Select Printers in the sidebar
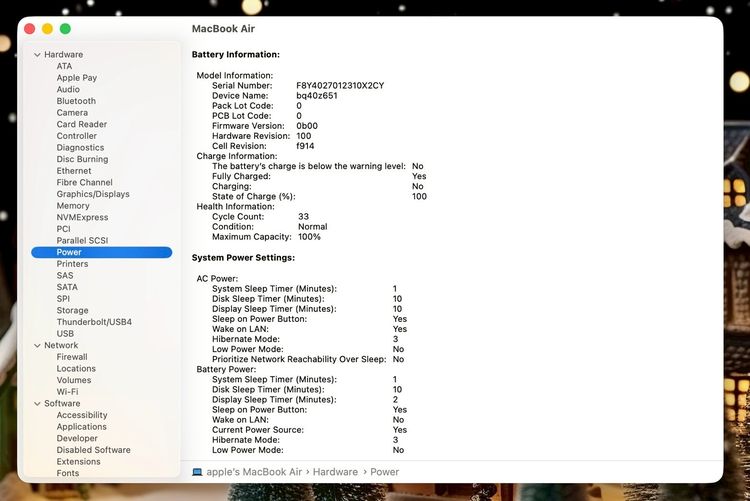The height and width of the screenshot is (501, 750). pyautogui.click(x=72, y=264)
